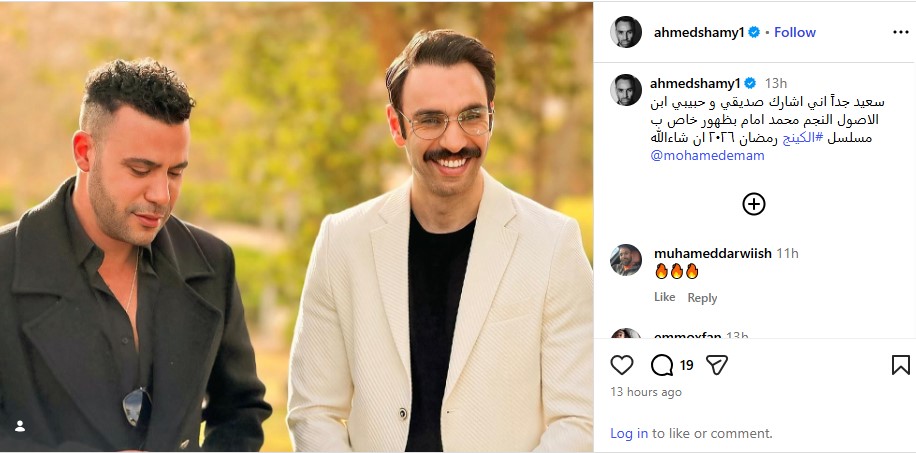Like the muhameddarwiish comment

click(x=664, y=297)
